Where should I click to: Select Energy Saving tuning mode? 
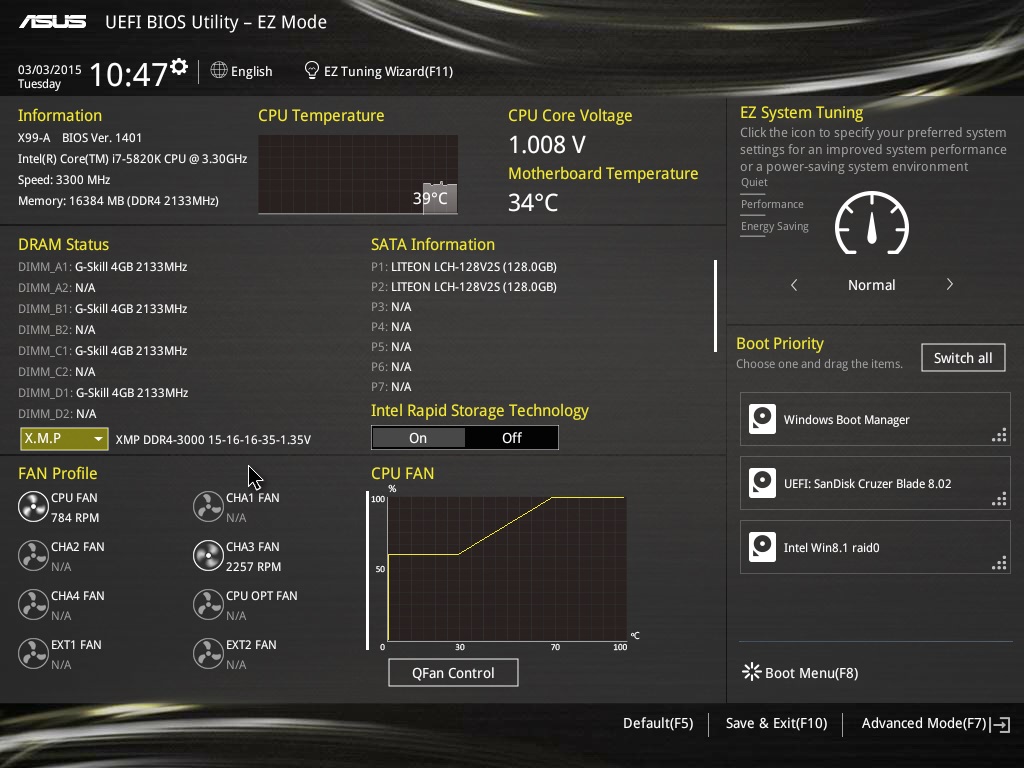pos(775,227)
